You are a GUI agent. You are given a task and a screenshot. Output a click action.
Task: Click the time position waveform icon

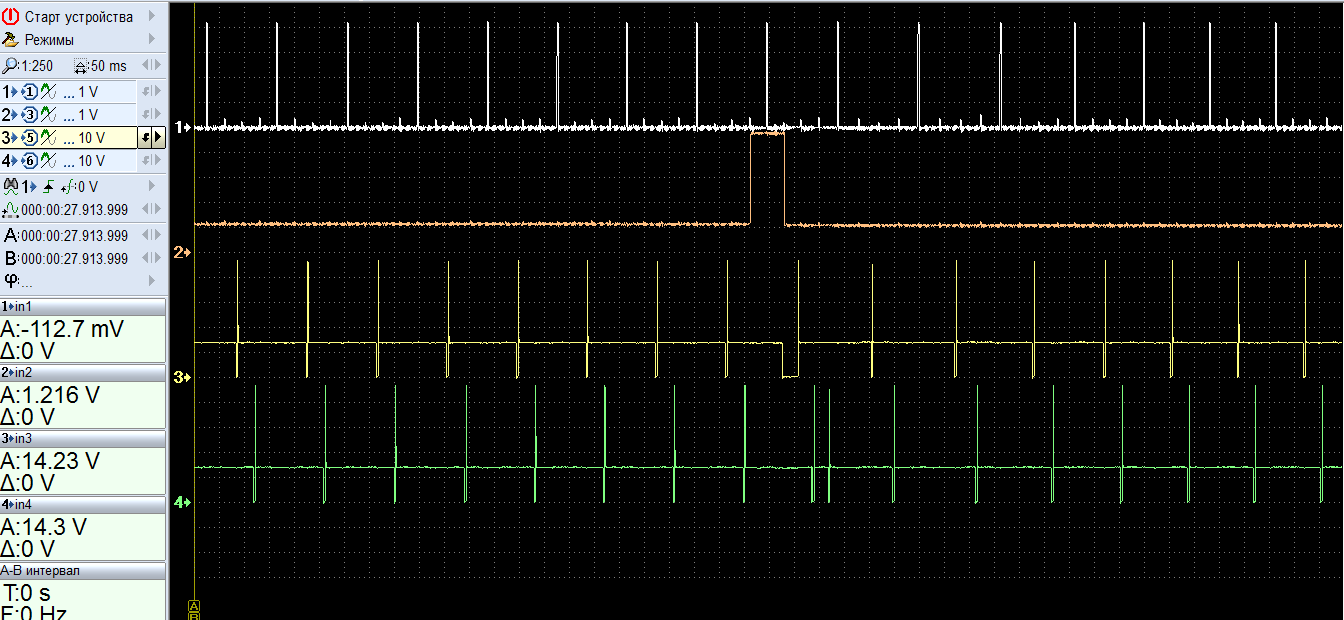coord(11,210)
